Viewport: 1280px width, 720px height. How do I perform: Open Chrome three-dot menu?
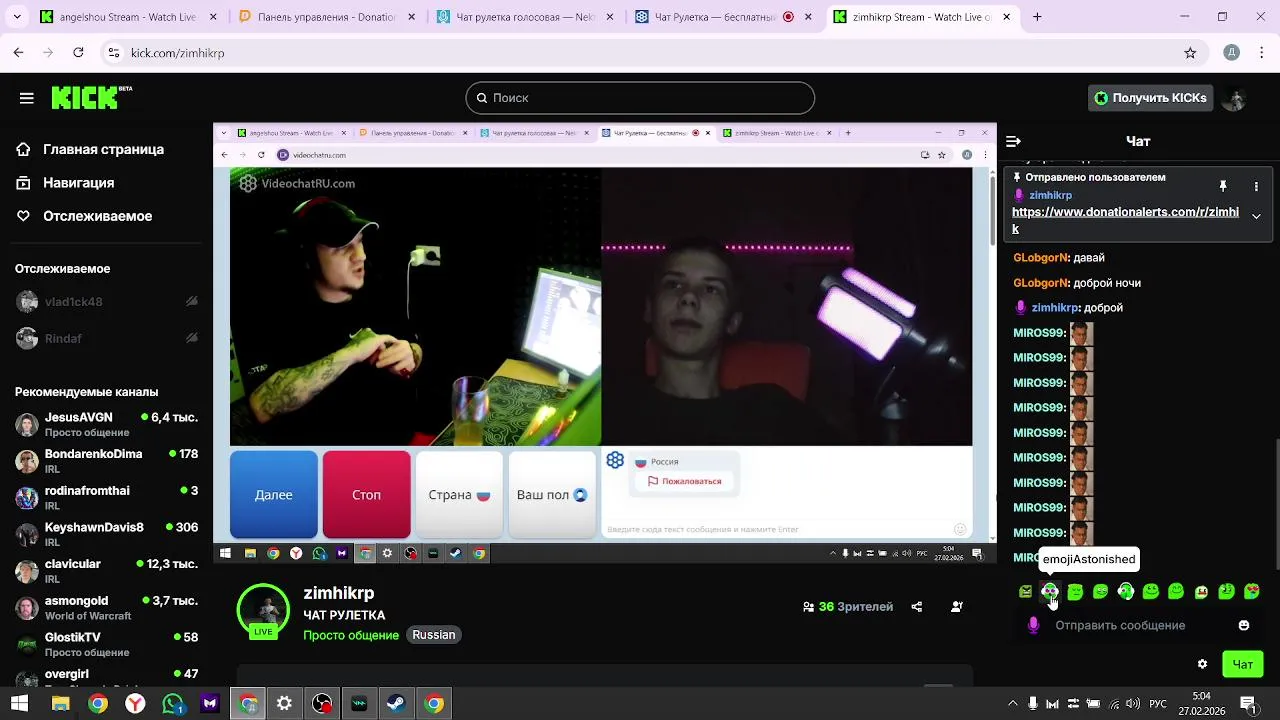pos(1261,53)
